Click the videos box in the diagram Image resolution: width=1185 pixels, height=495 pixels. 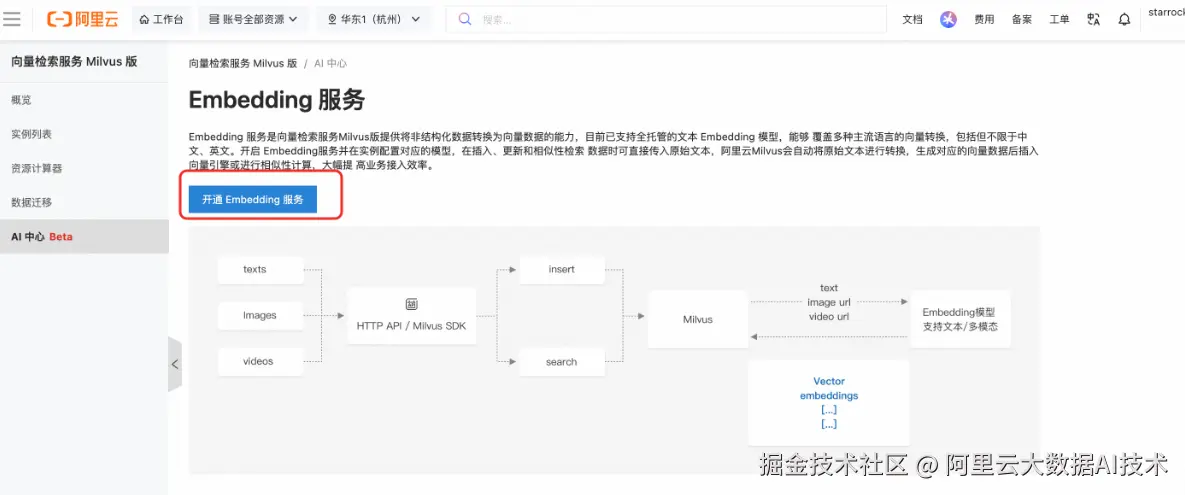click(x=260, y=361)
